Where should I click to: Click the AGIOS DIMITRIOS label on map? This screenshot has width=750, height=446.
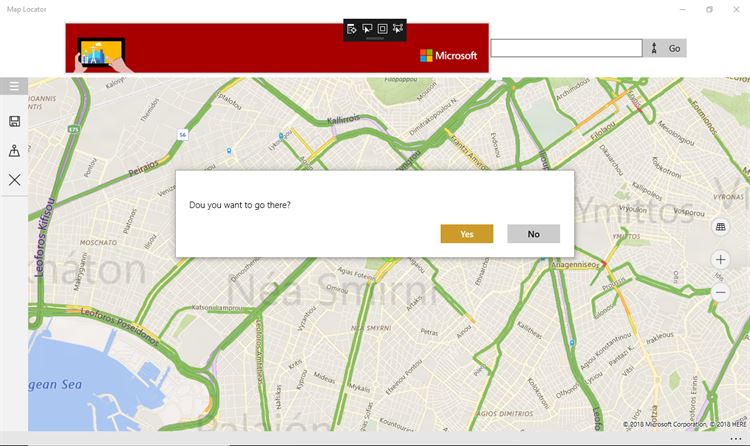click(x=506, y=413)
